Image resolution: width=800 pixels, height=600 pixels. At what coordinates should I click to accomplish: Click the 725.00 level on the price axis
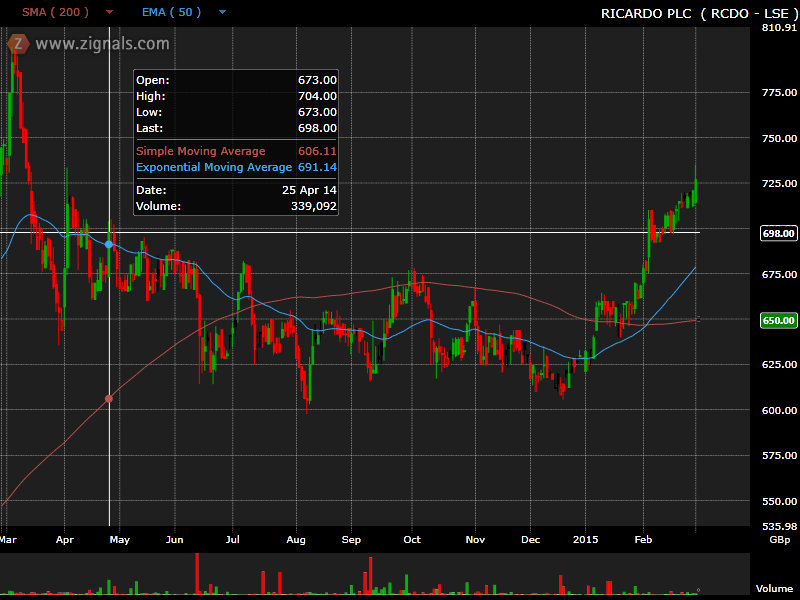[778, 184]
